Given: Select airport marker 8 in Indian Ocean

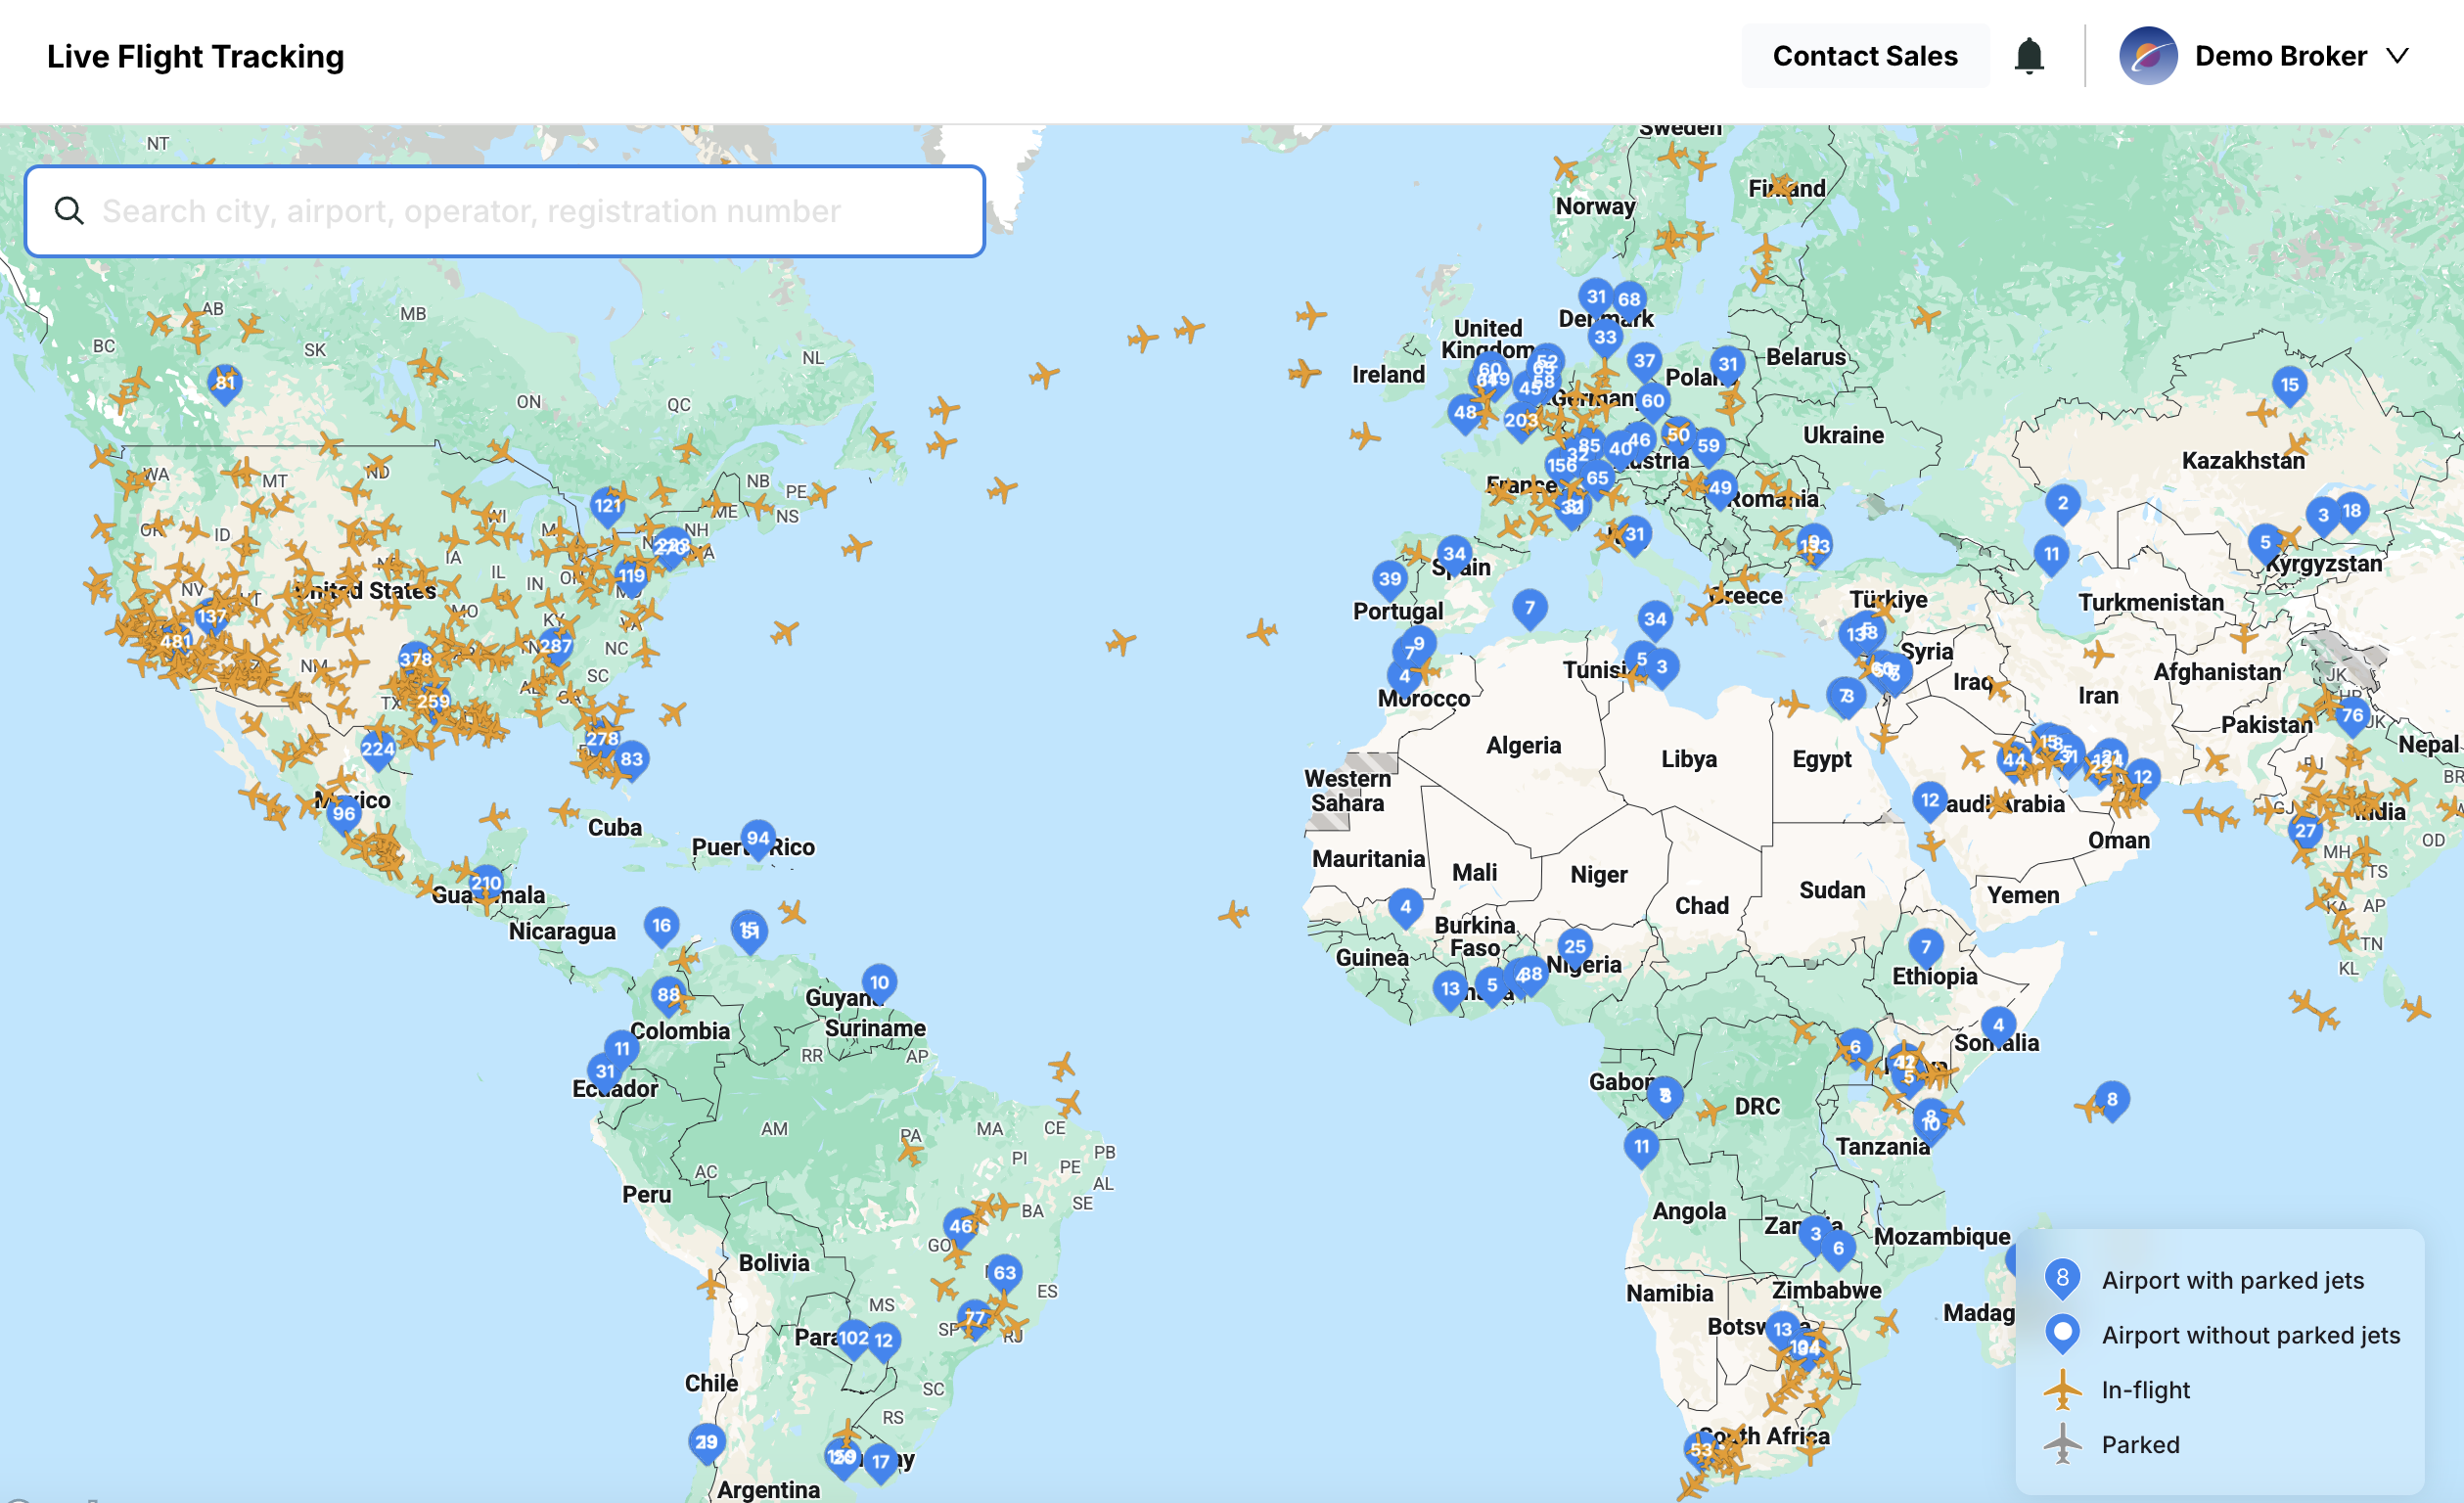Looking at the screenshot, I should [x=2111, y=1102].
